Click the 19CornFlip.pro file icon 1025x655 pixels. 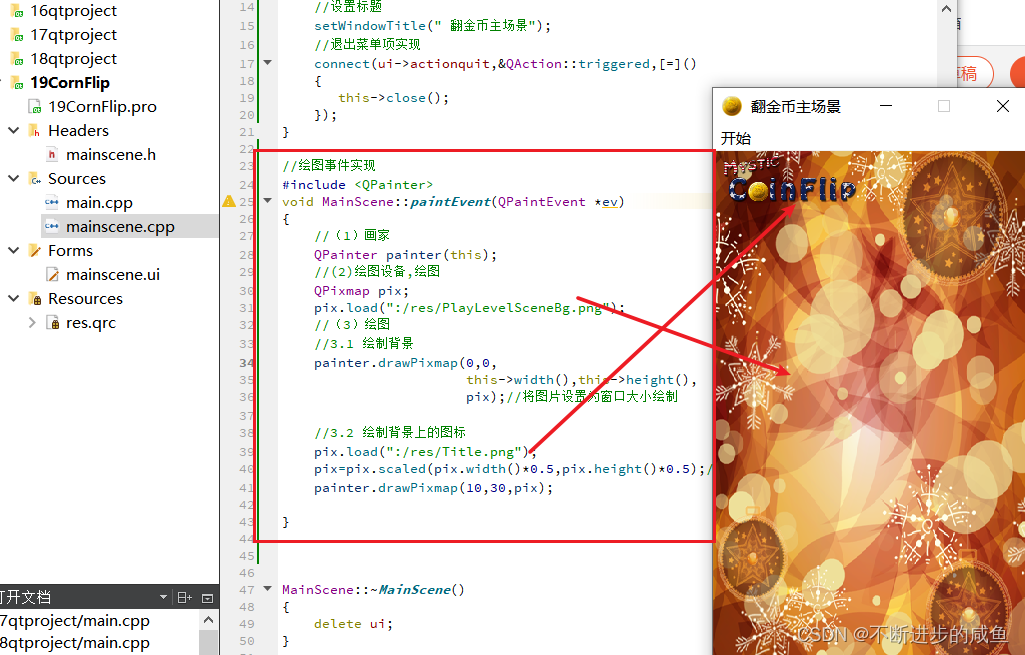click(35, 107)
